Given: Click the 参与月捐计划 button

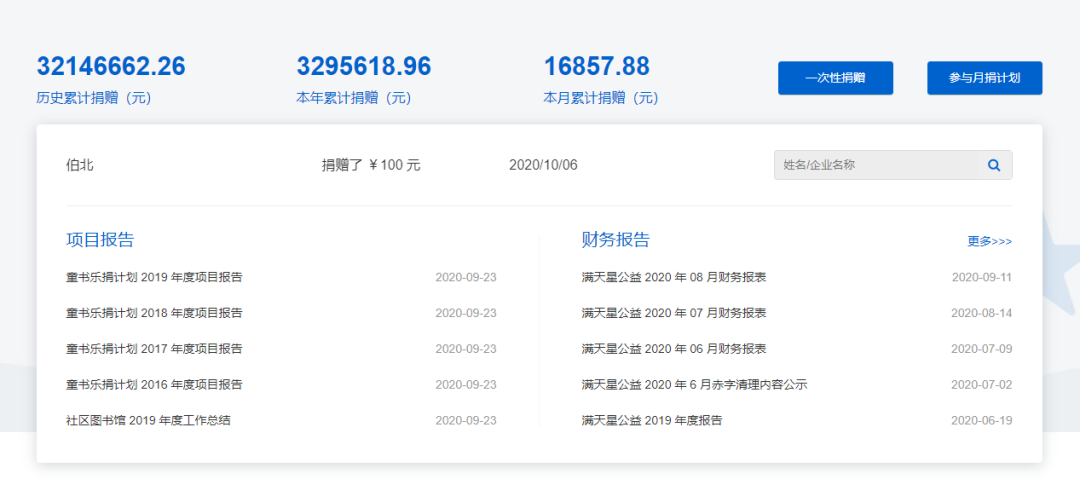Looking at the screenshot, I should tap(984, 78).
